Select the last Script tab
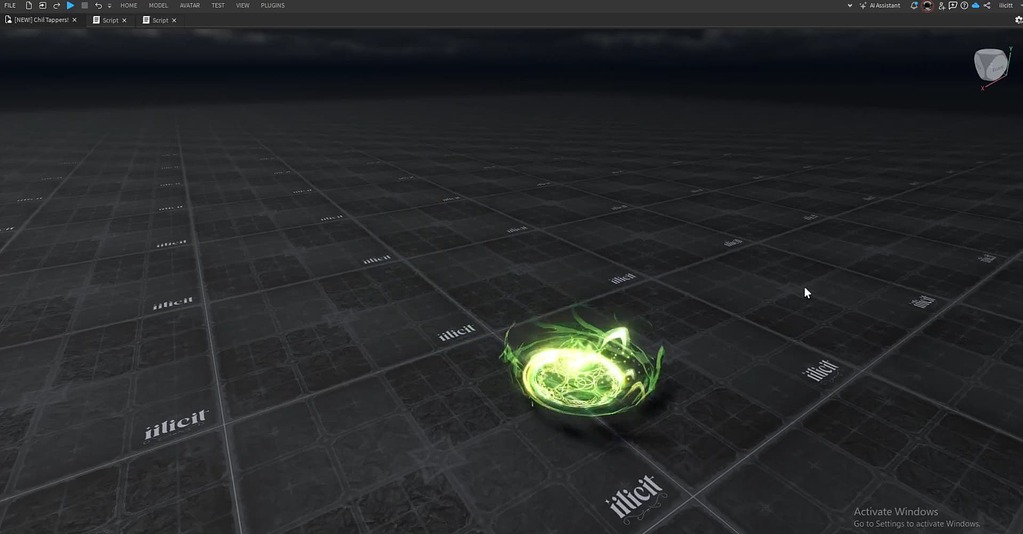The image size is (1023, 534). 160,20
